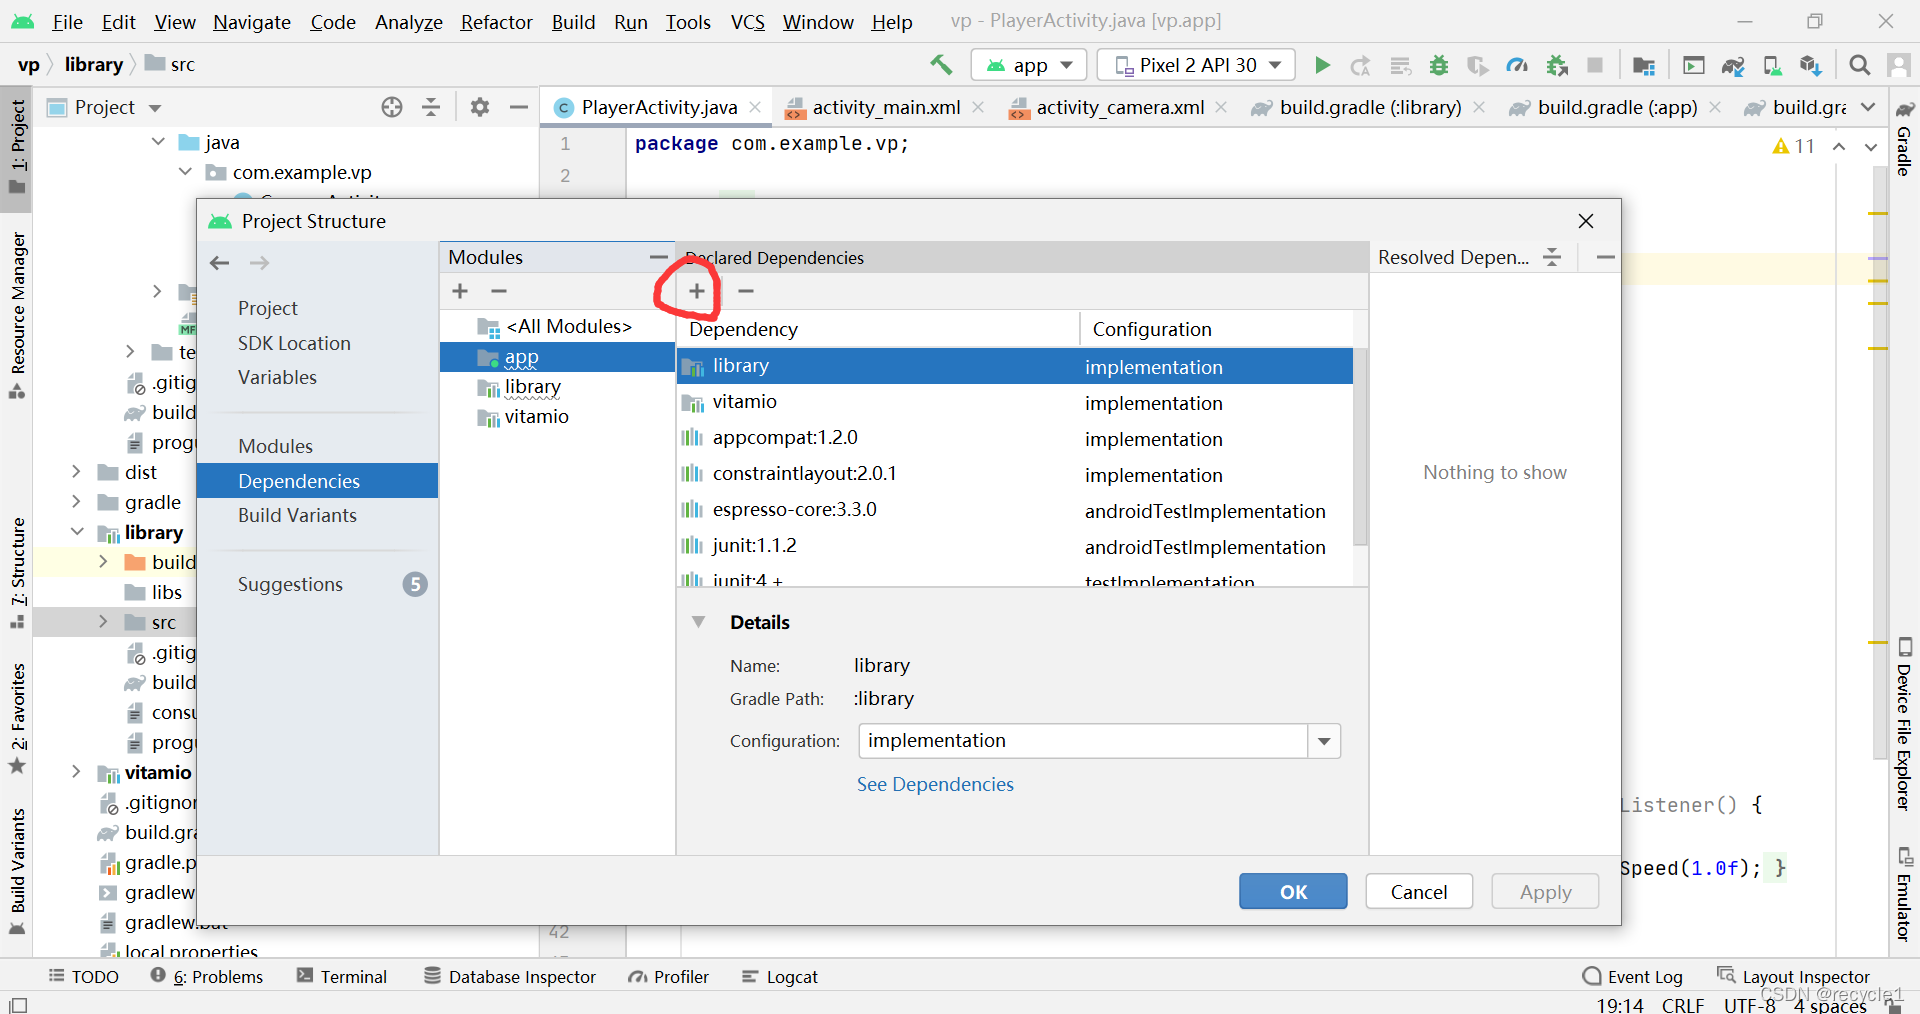The width and height of the screenshot is (1920, 1014).
Task: Open the AVD Manager icon
Action: pos(1772,65)
